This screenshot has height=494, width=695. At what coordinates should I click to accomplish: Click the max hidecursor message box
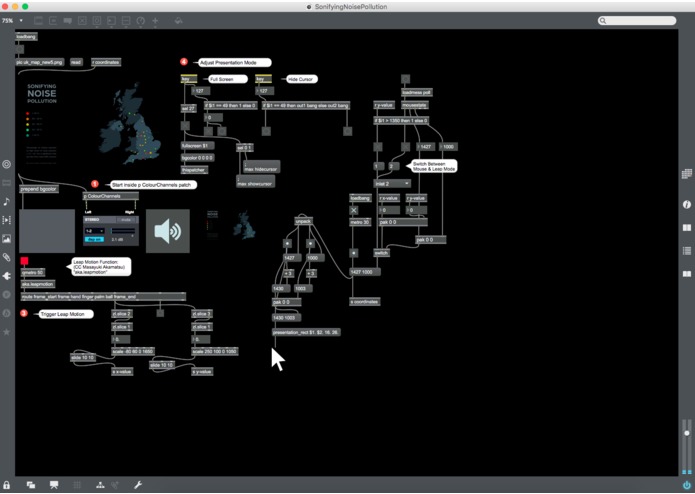click(x=262, y=167)
